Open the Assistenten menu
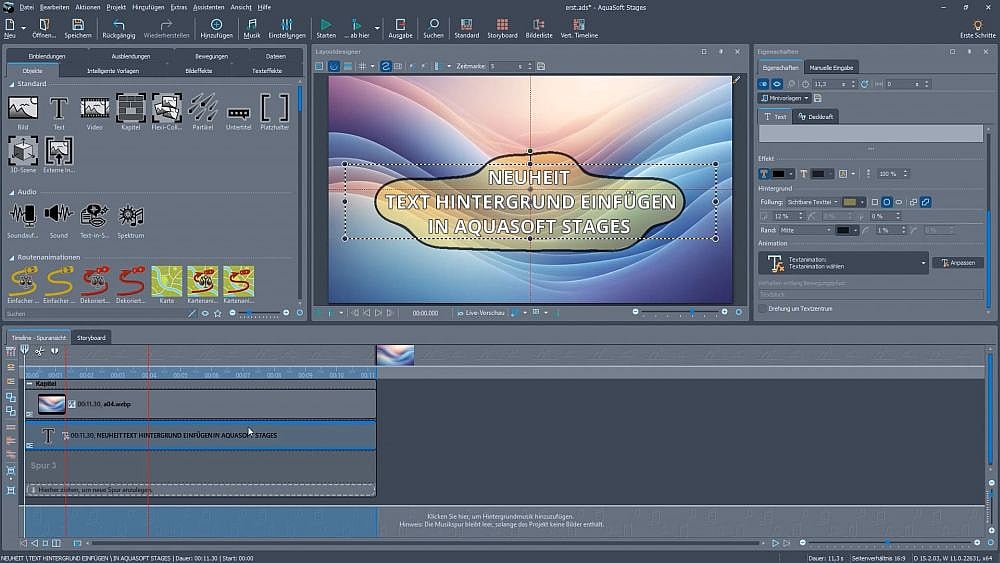The image size is (1000, 563). tap(208, 6)
